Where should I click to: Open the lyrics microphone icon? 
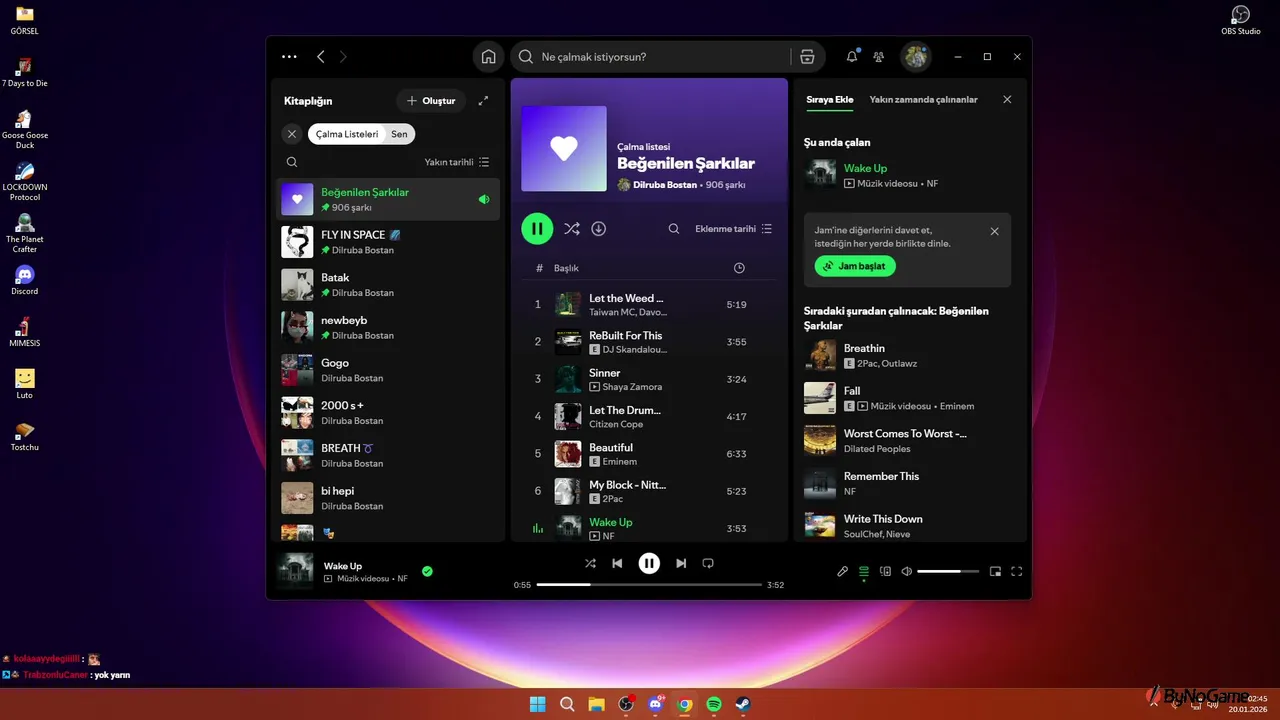click(x=842, y=572)
